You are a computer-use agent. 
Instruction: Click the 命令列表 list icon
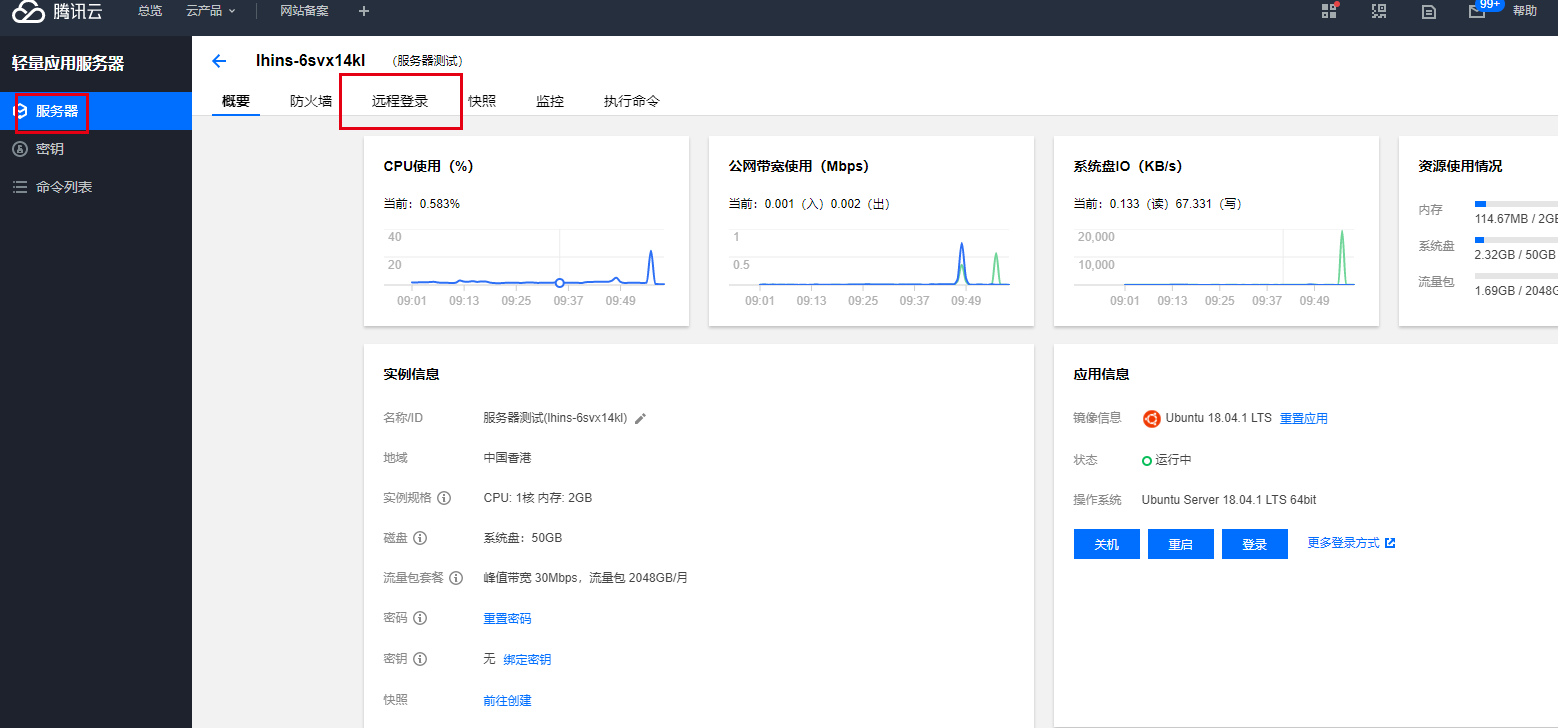[20, 187]
